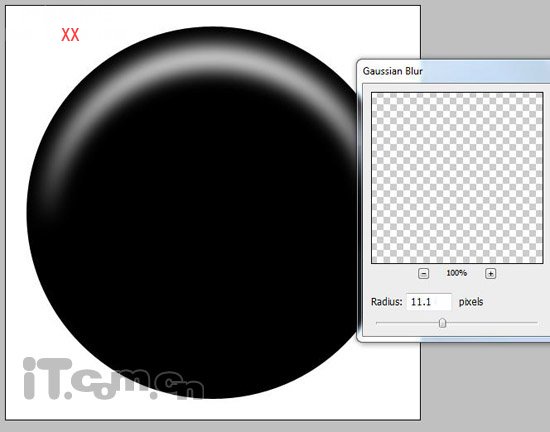The image size is (550, 432).
Task: Click the "pixels" unit label
Action: pyautogui.click(x=471, y=302)
